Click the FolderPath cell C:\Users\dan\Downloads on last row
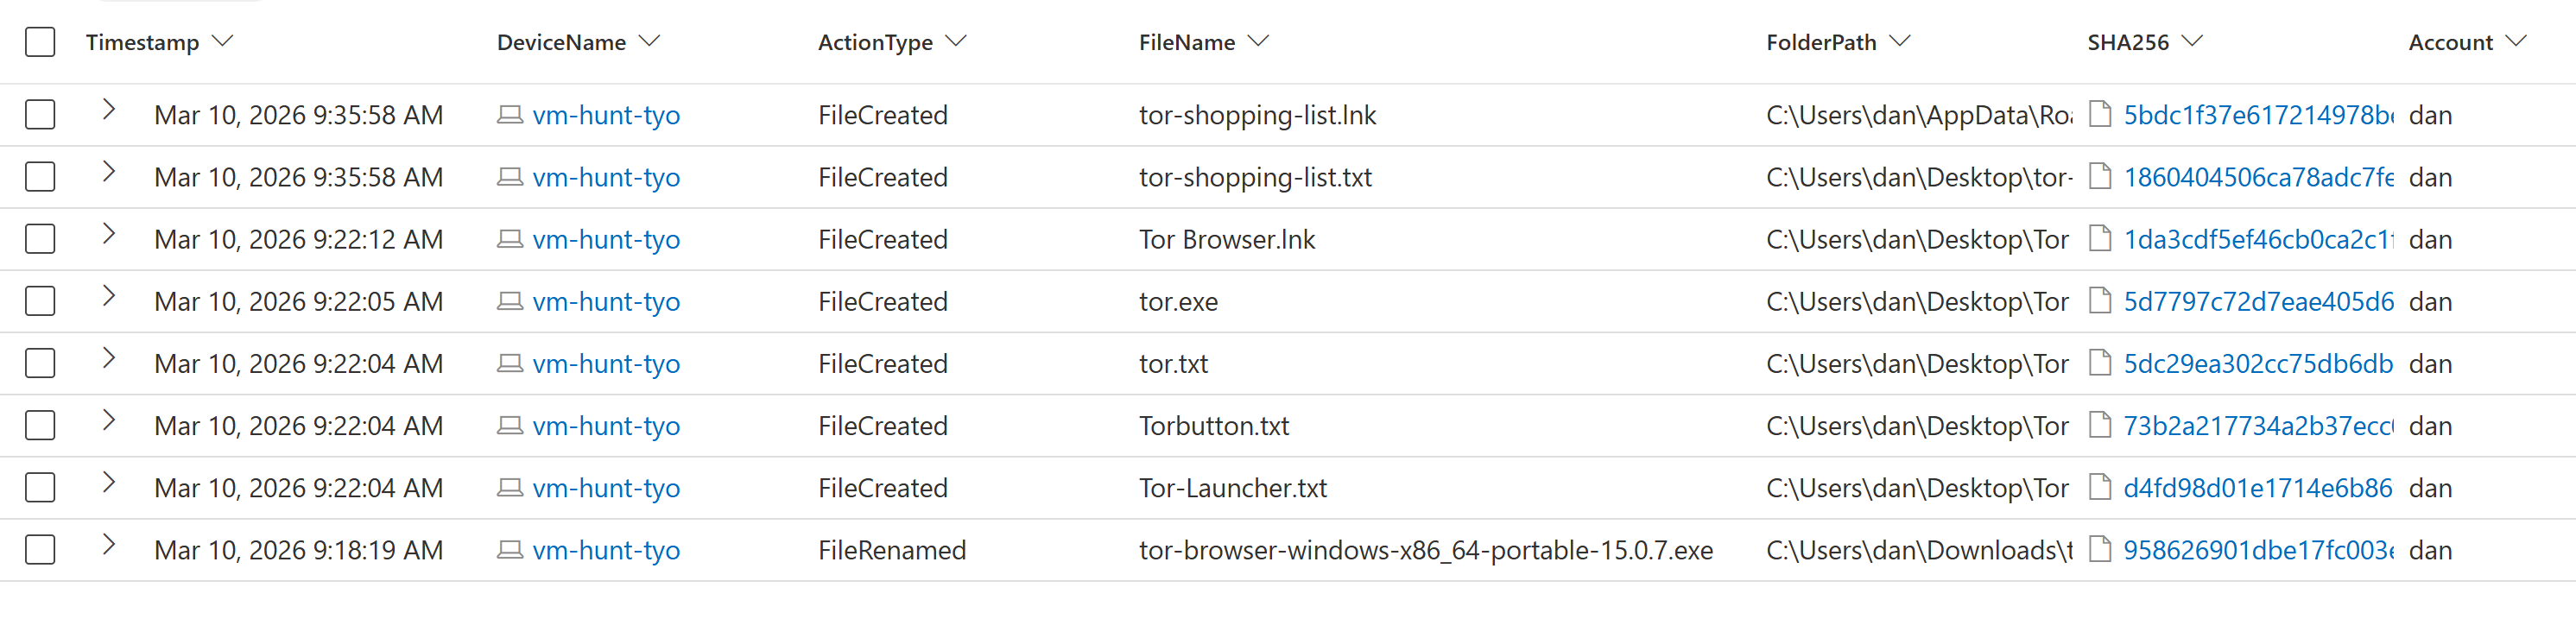The image size is (2576, 619). (x=1920, y=549)
